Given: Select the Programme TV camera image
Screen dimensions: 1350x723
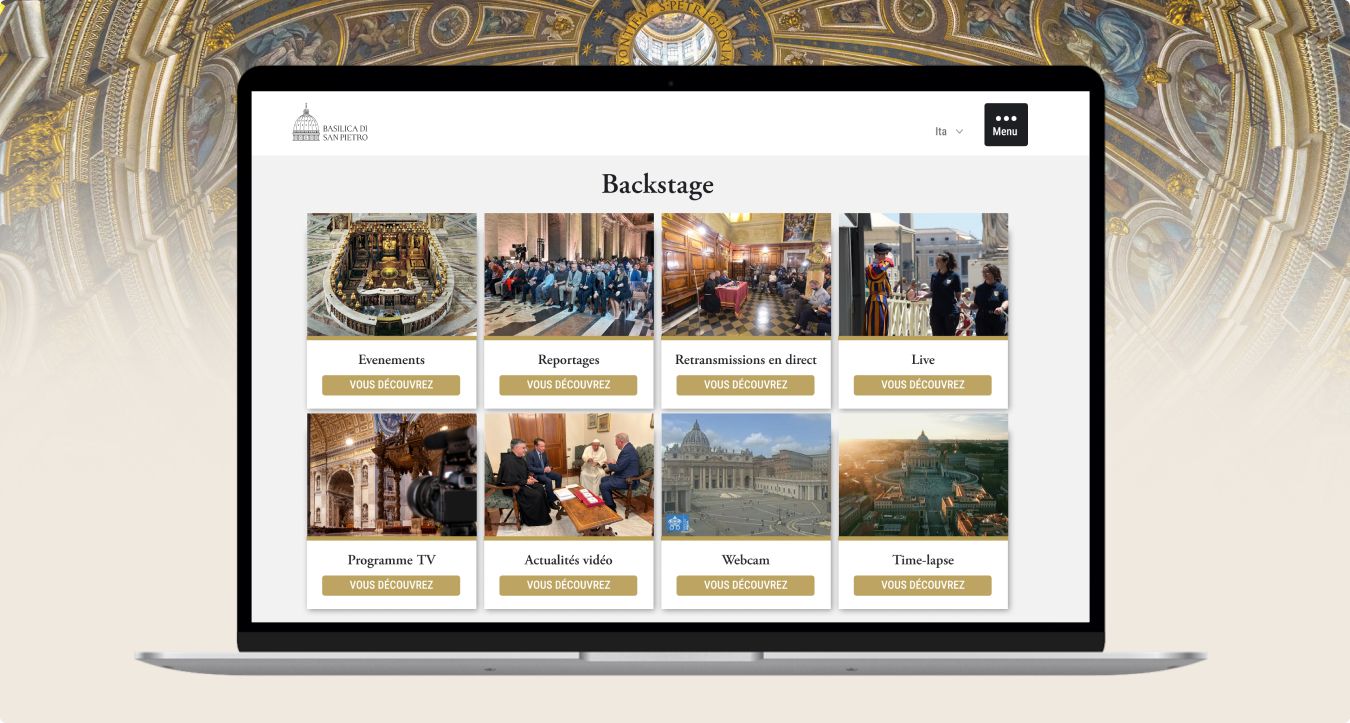Looking at the screenshot, I should point(391,475).
